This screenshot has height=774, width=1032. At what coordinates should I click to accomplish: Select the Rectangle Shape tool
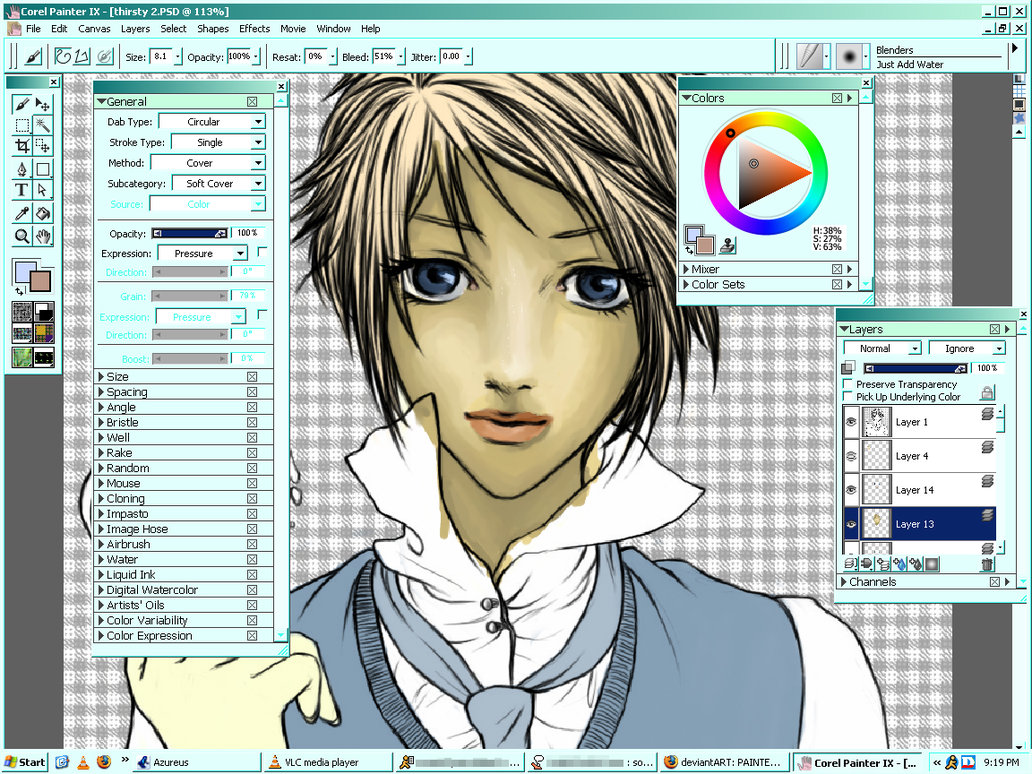[x=43, y=169]
